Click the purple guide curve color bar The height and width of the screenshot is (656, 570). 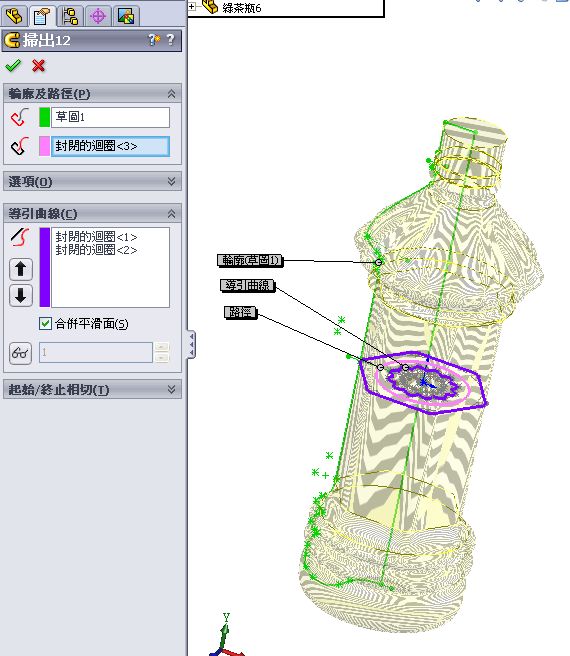(45, 267)
